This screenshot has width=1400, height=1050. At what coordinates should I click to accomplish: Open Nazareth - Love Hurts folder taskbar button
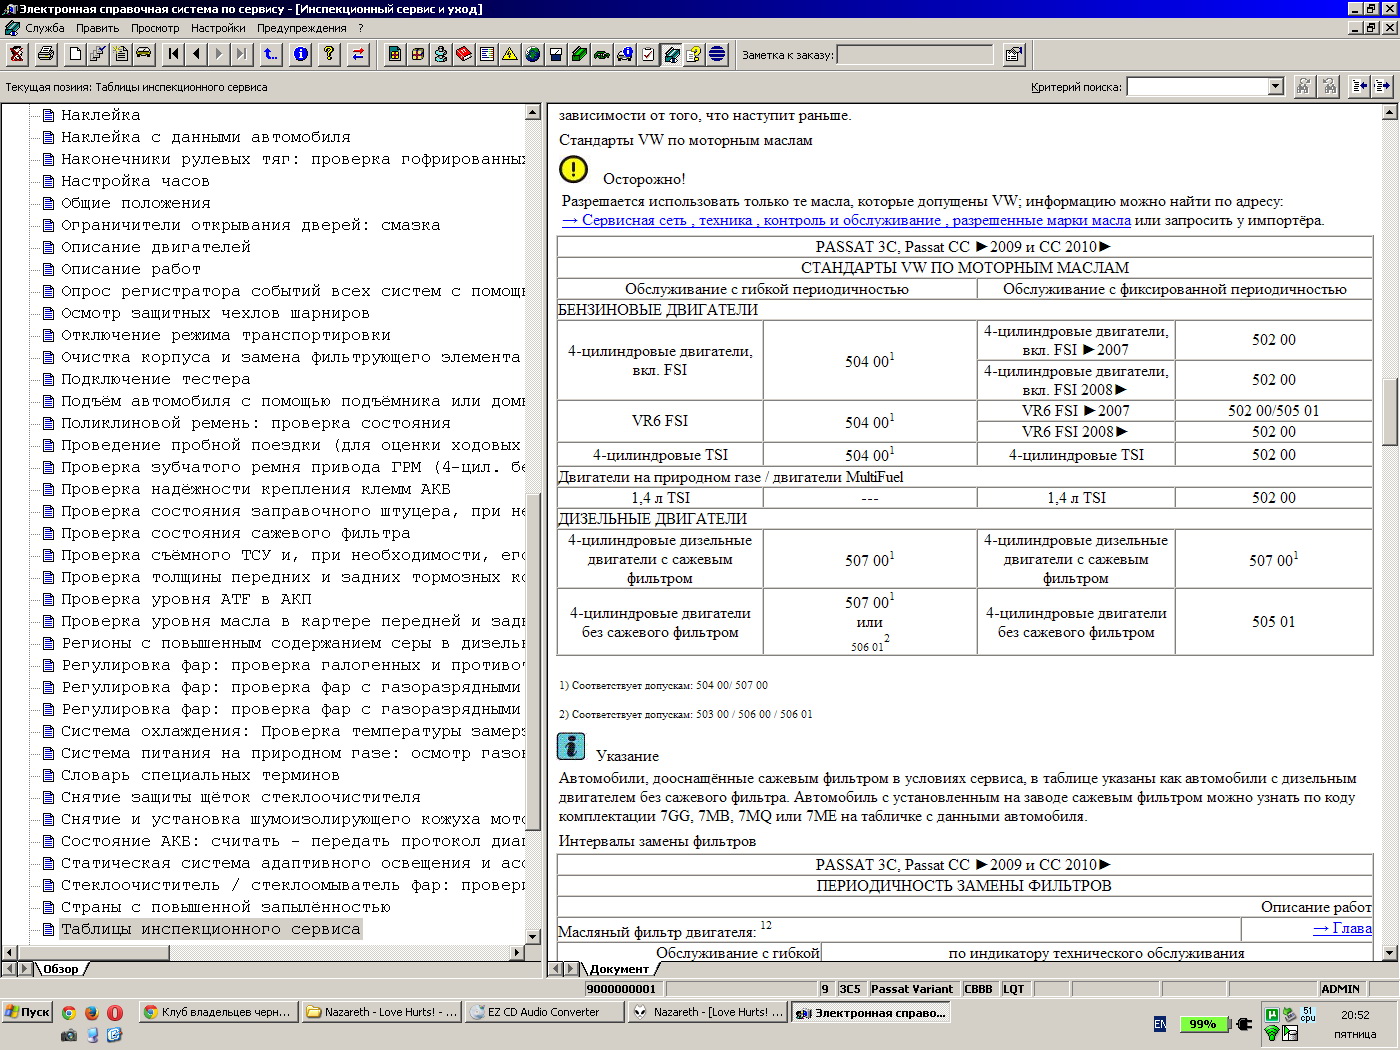(x=381, y=1012)
